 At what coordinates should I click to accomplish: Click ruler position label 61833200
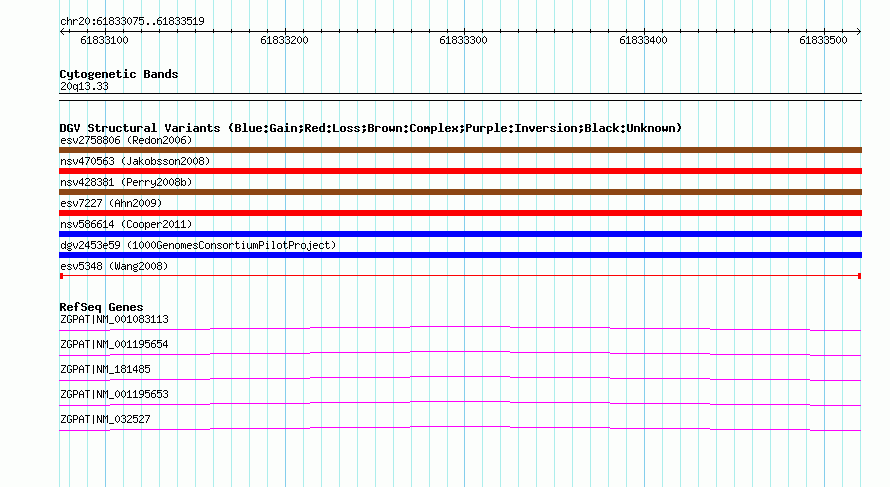(x=284, y=40)
